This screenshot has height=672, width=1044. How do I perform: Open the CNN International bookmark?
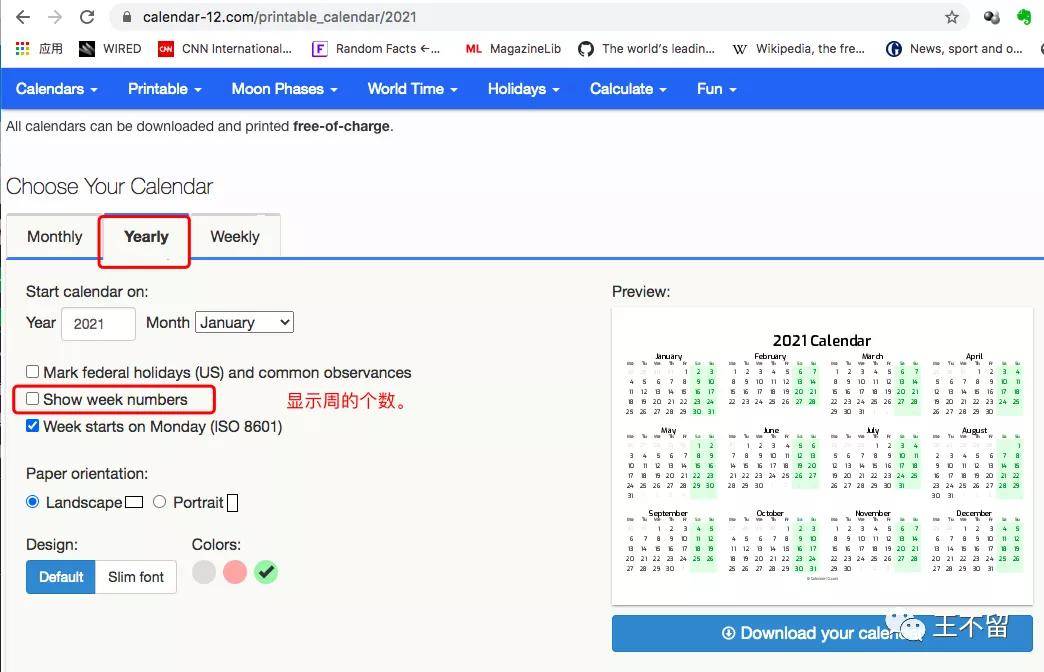(225, 48)
